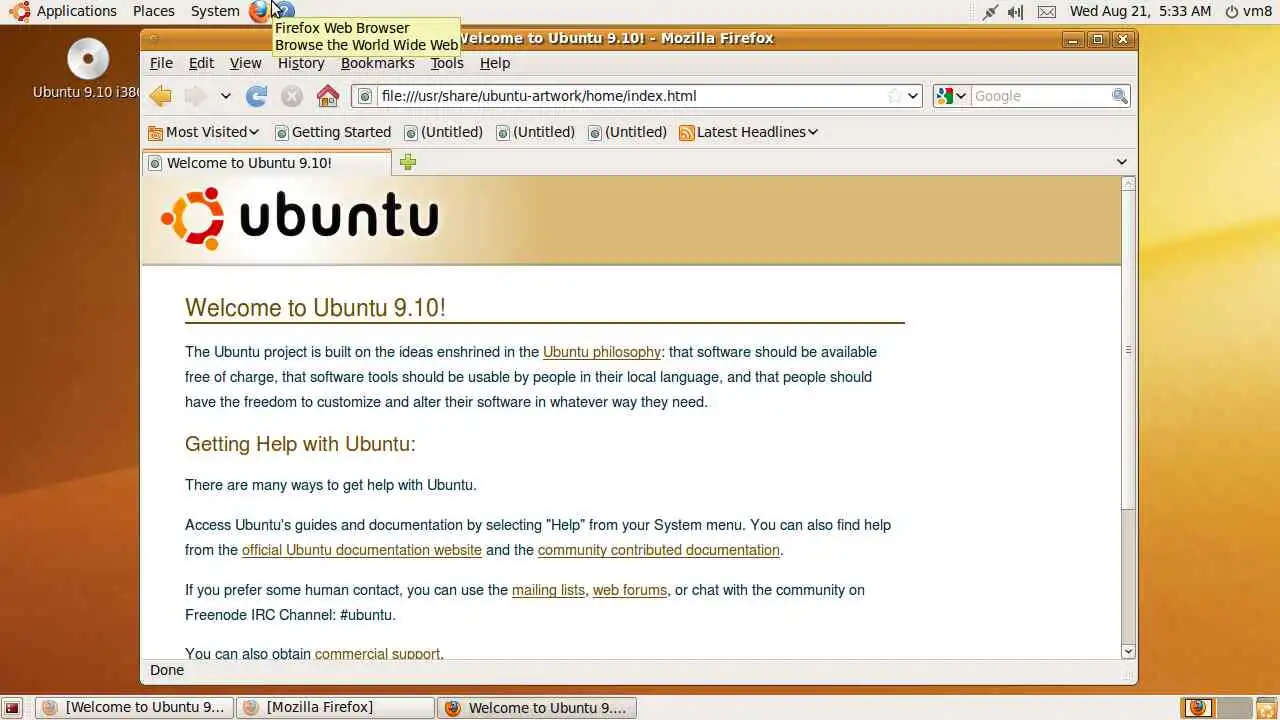Click the Stop loading icon
Viewport: 1280px width, 720px height.
click(x=292, y=96)
